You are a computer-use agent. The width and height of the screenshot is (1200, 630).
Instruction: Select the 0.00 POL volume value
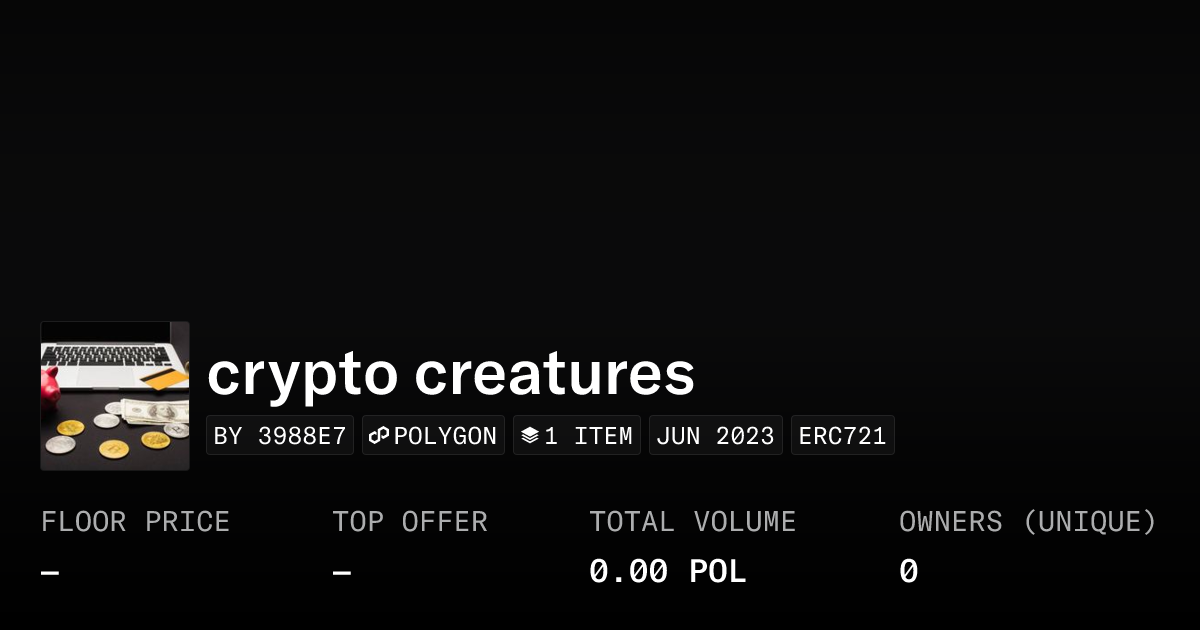tap(667, 572)
